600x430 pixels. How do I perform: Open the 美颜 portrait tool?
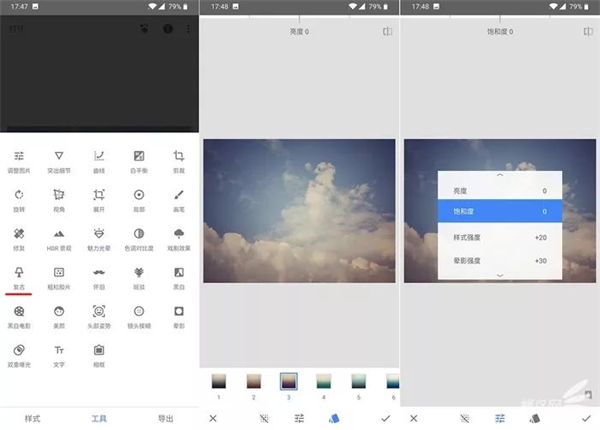click(x=59, y=318)
